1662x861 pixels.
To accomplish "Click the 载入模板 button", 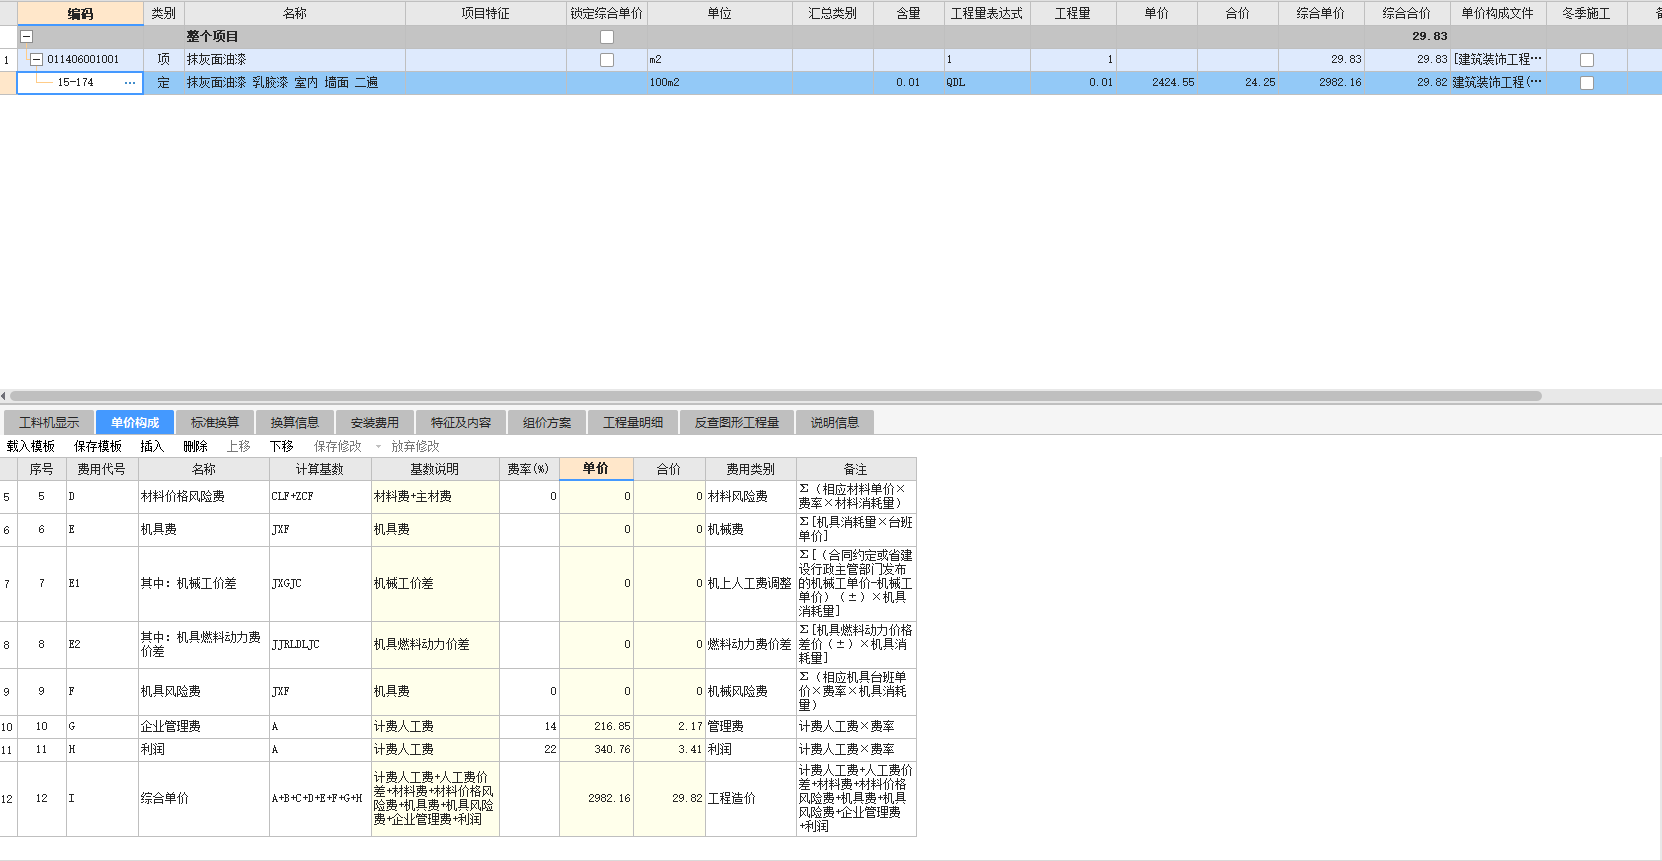I will pos(31,446).
